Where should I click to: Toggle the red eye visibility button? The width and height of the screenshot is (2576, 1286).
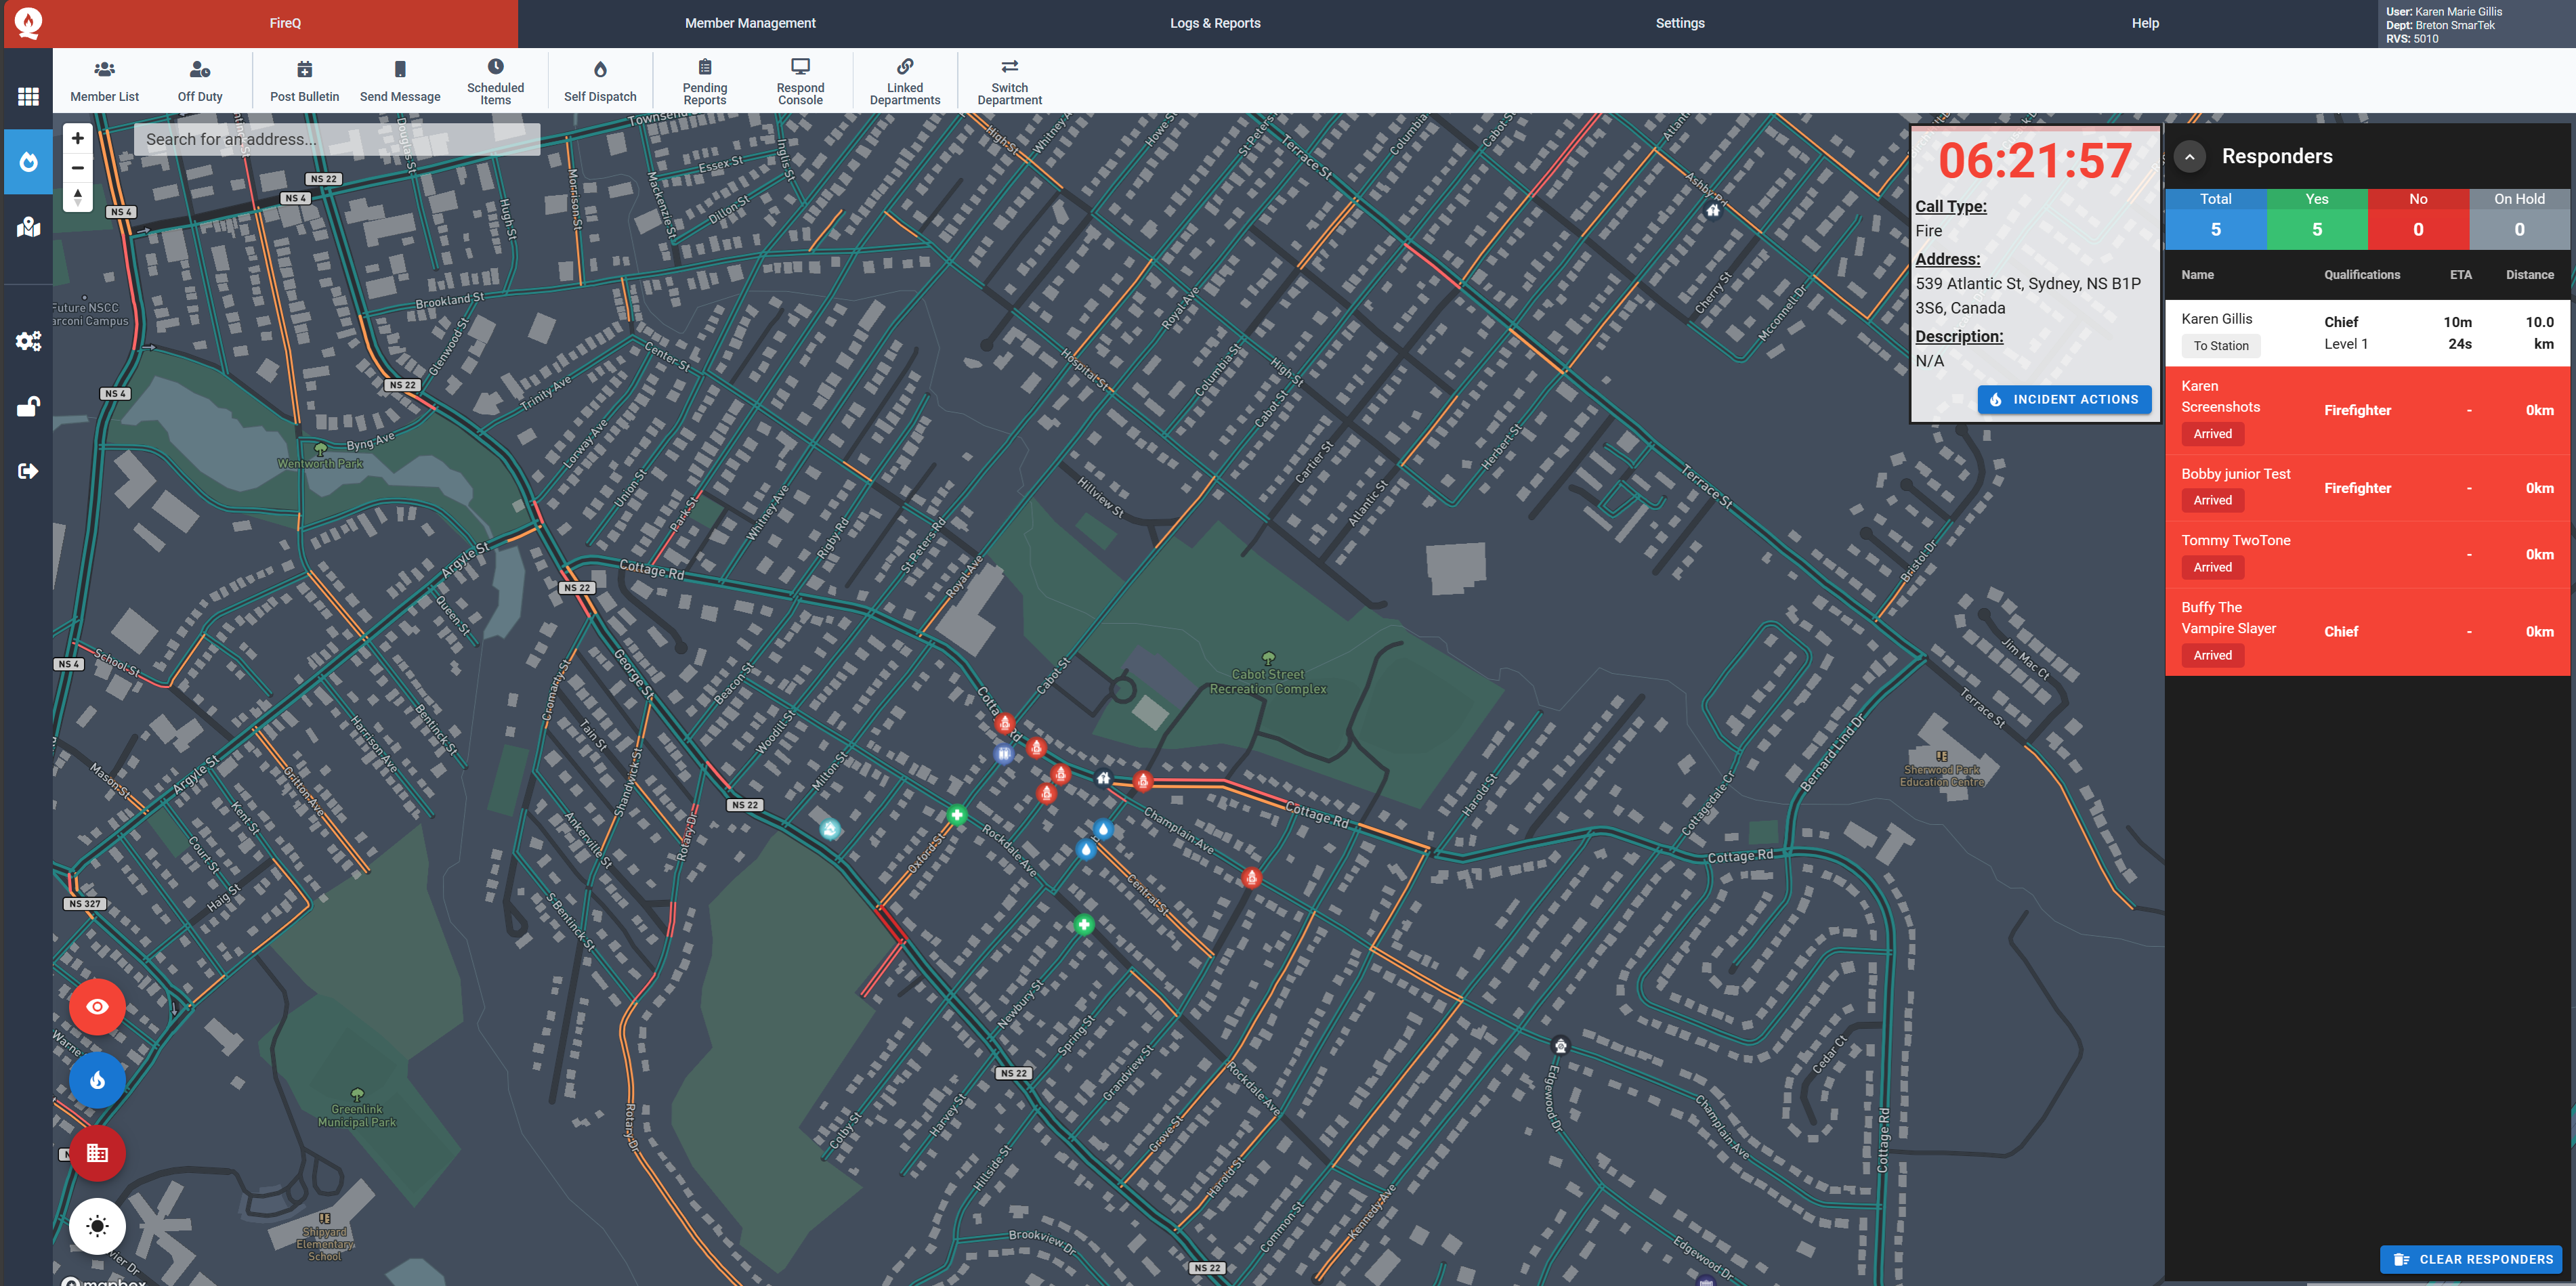[97, 1006]
